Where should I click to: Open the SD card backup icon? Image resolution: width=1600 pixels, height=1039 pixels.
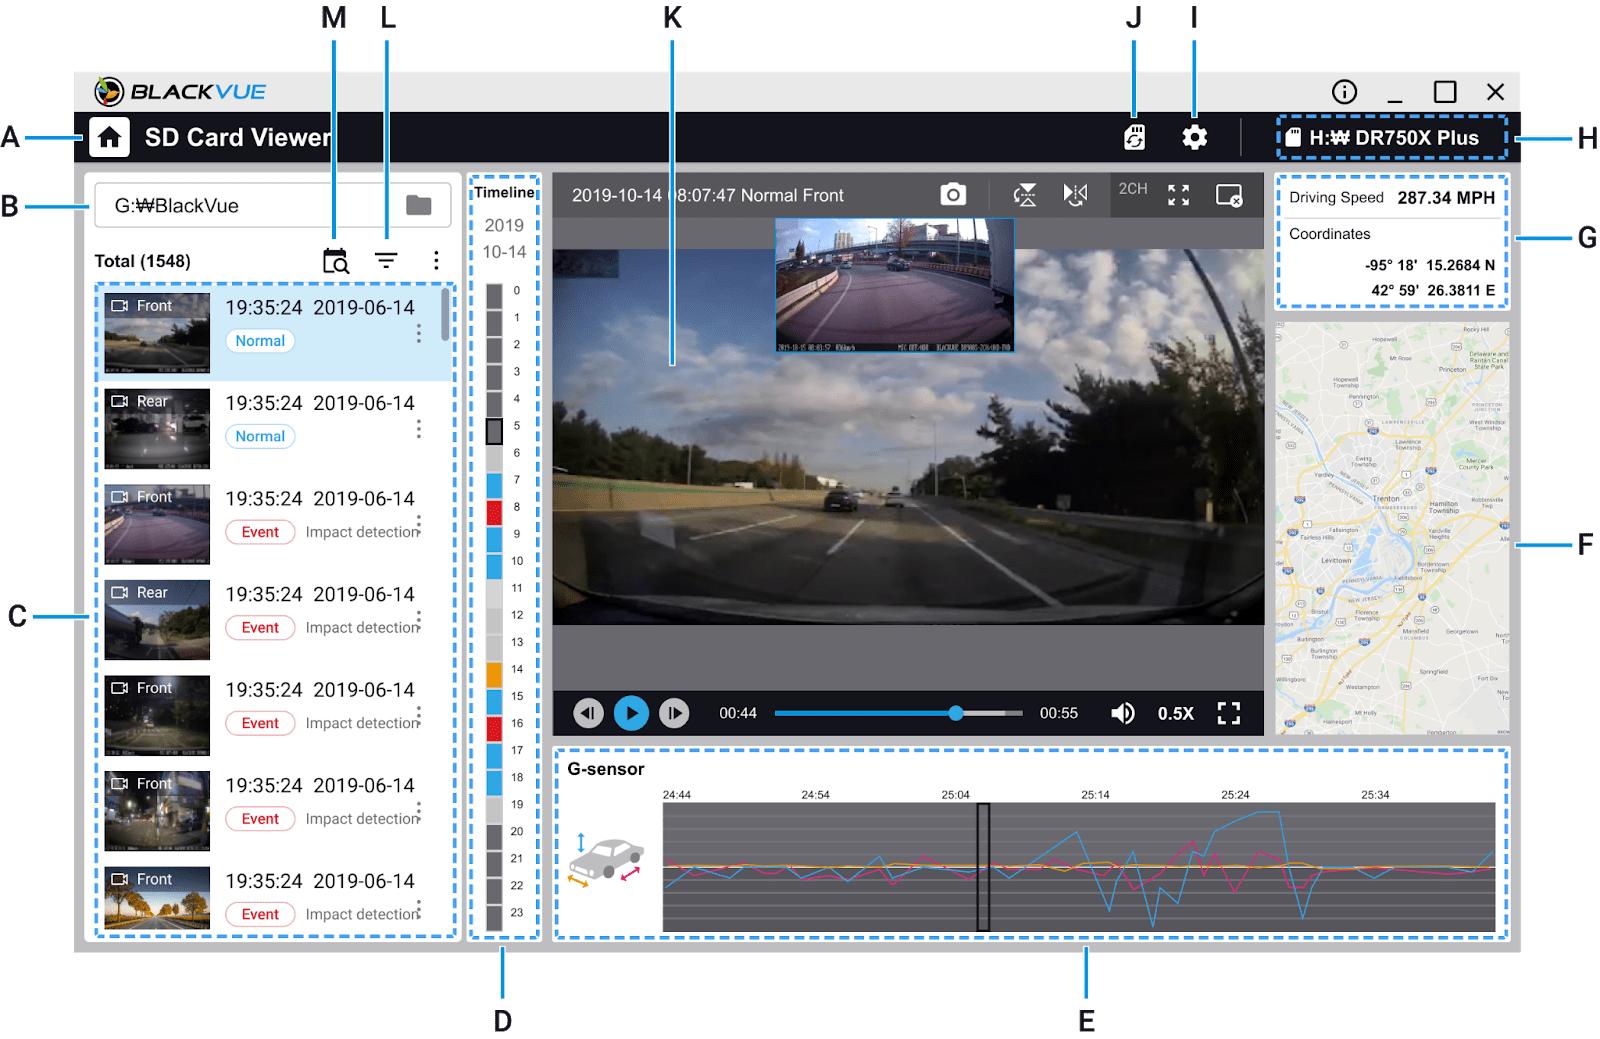[1134, 137]
